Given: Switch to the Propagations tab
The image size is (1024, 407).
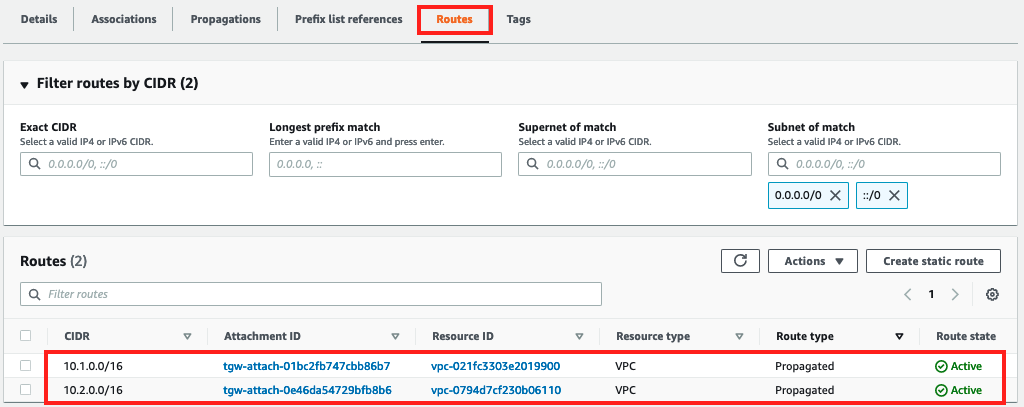Looking at the screenshot, I should coord(225,19).
